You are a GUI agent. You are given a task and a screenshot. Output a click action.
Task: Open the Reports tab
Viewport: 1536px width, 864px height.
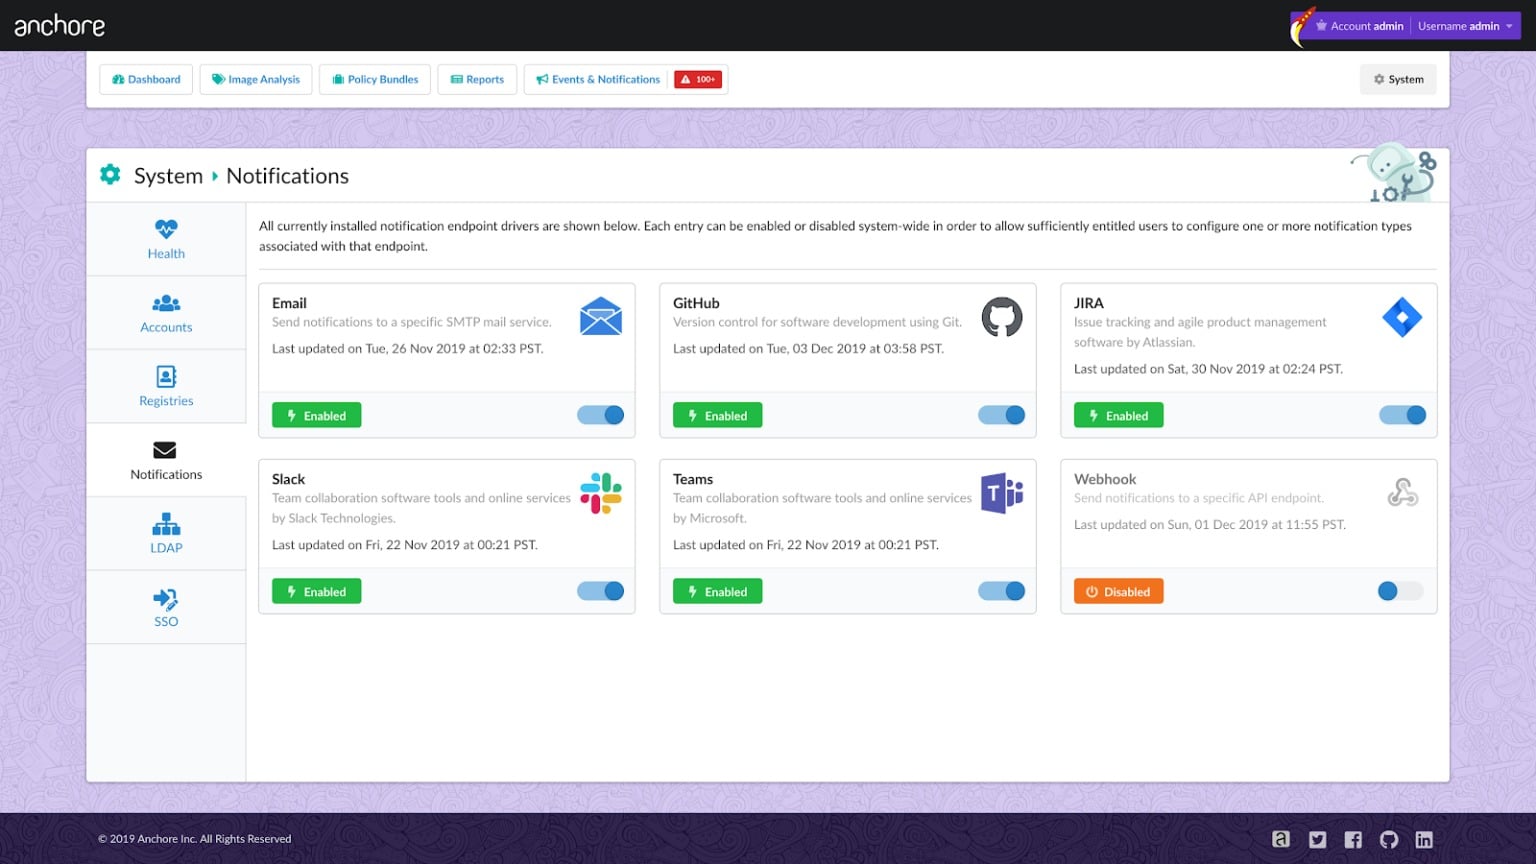point(477,79)
